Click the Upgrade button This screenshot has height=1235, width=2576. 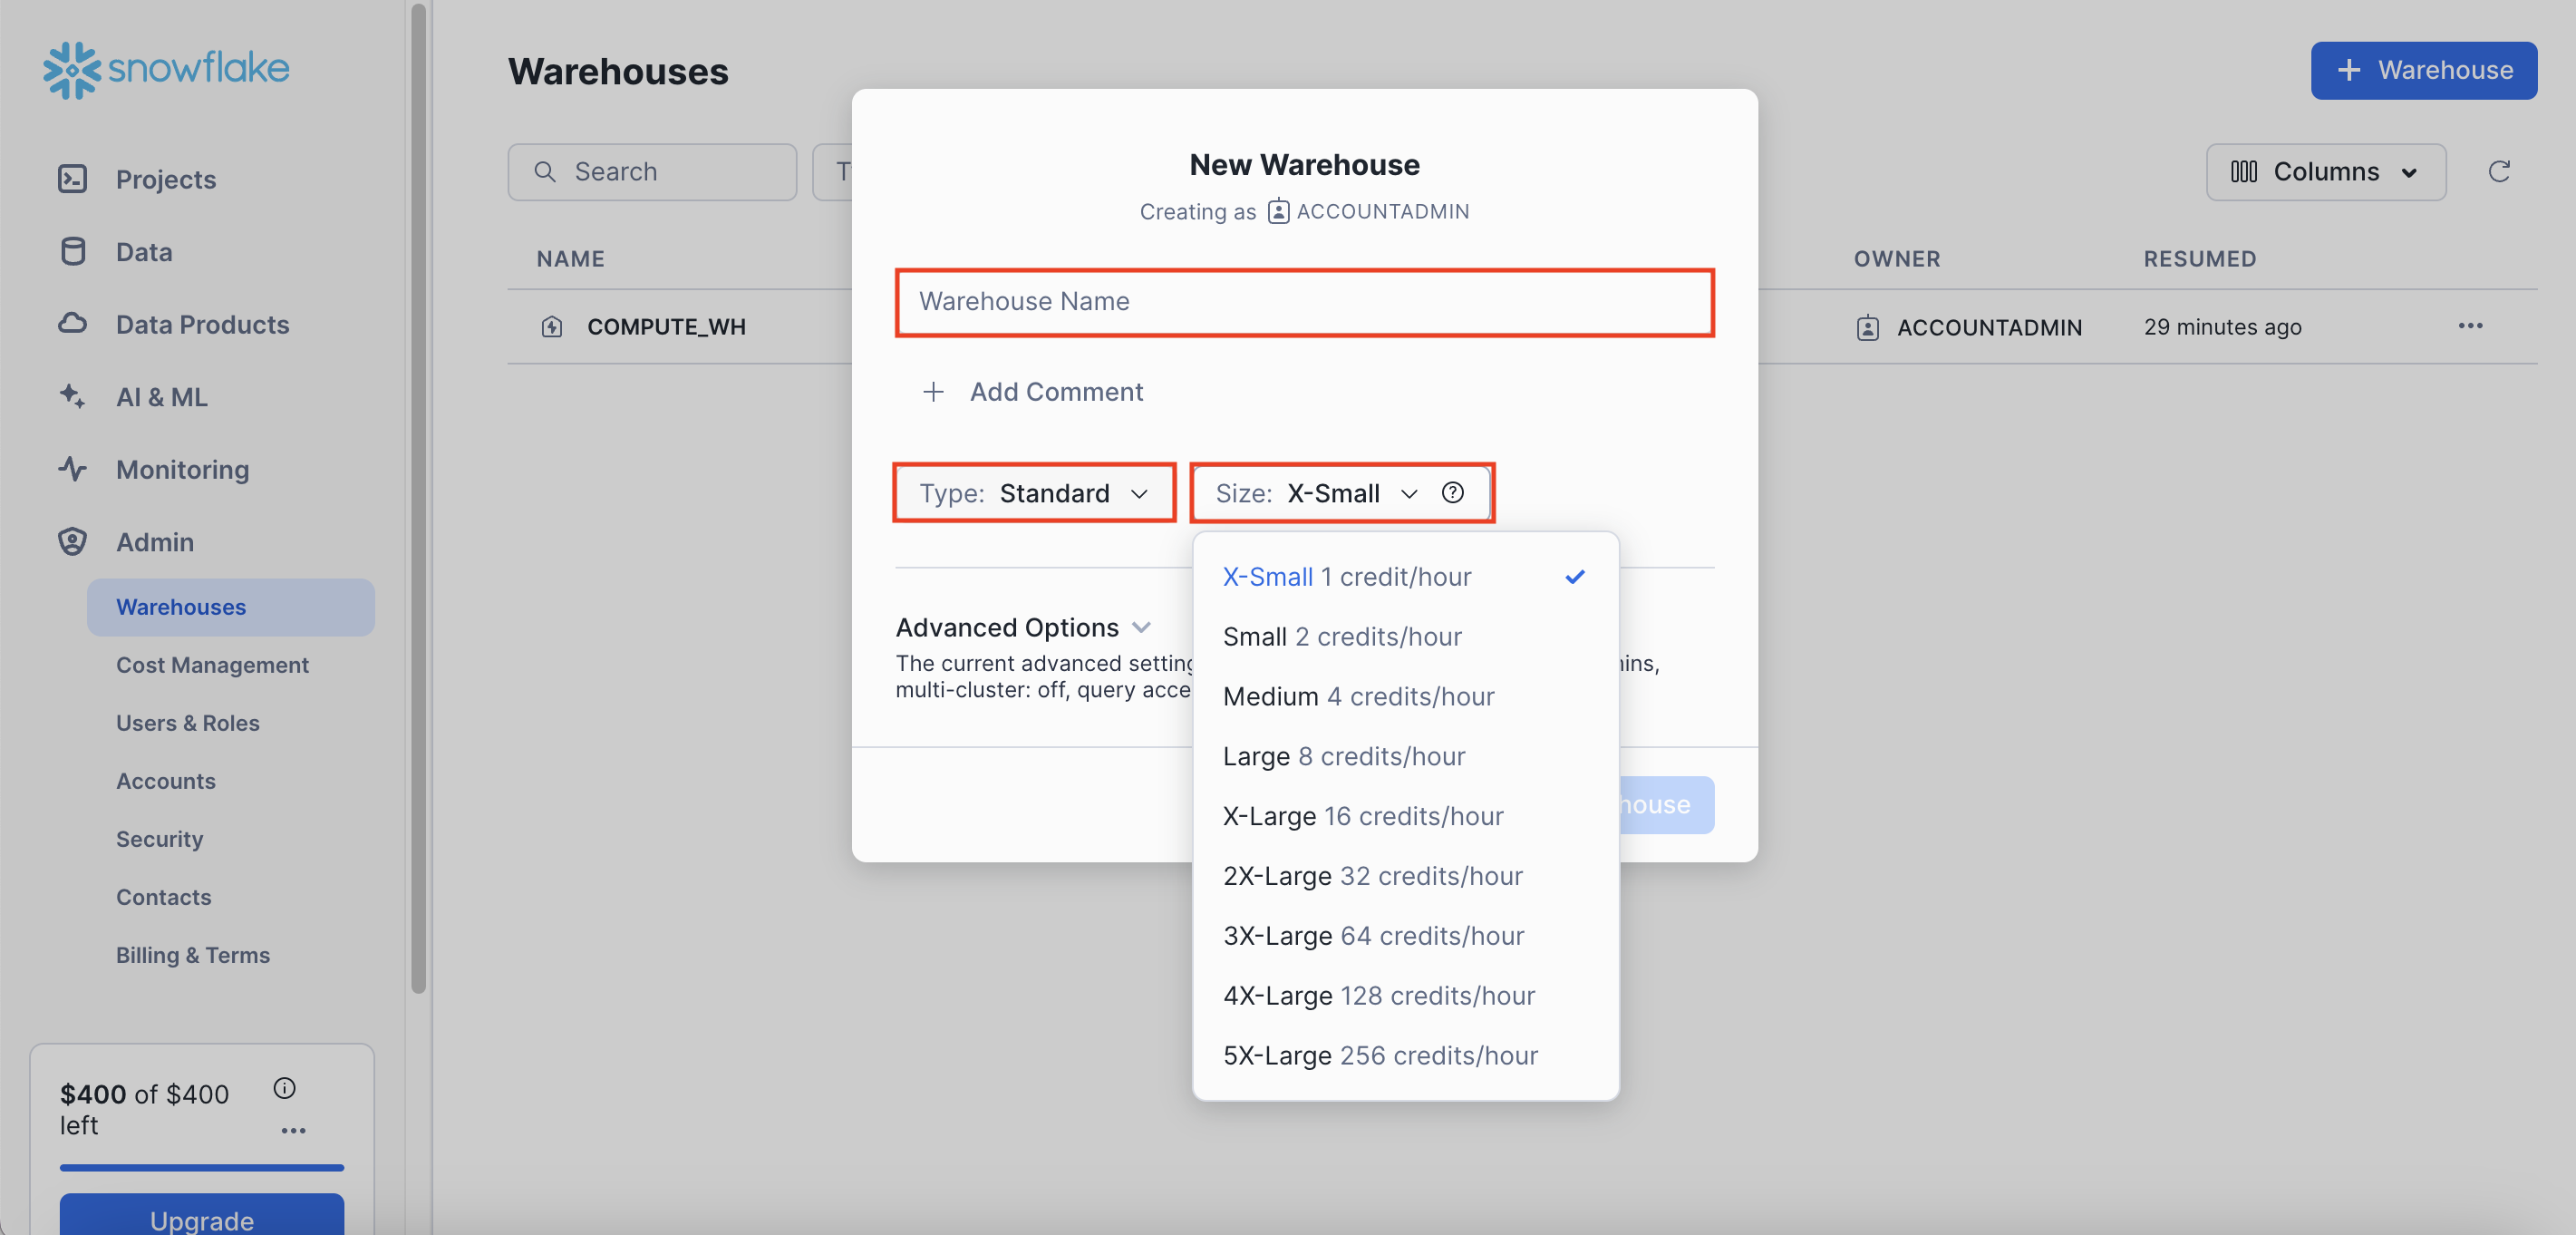pyautogui.click(x=201, y=1216)
